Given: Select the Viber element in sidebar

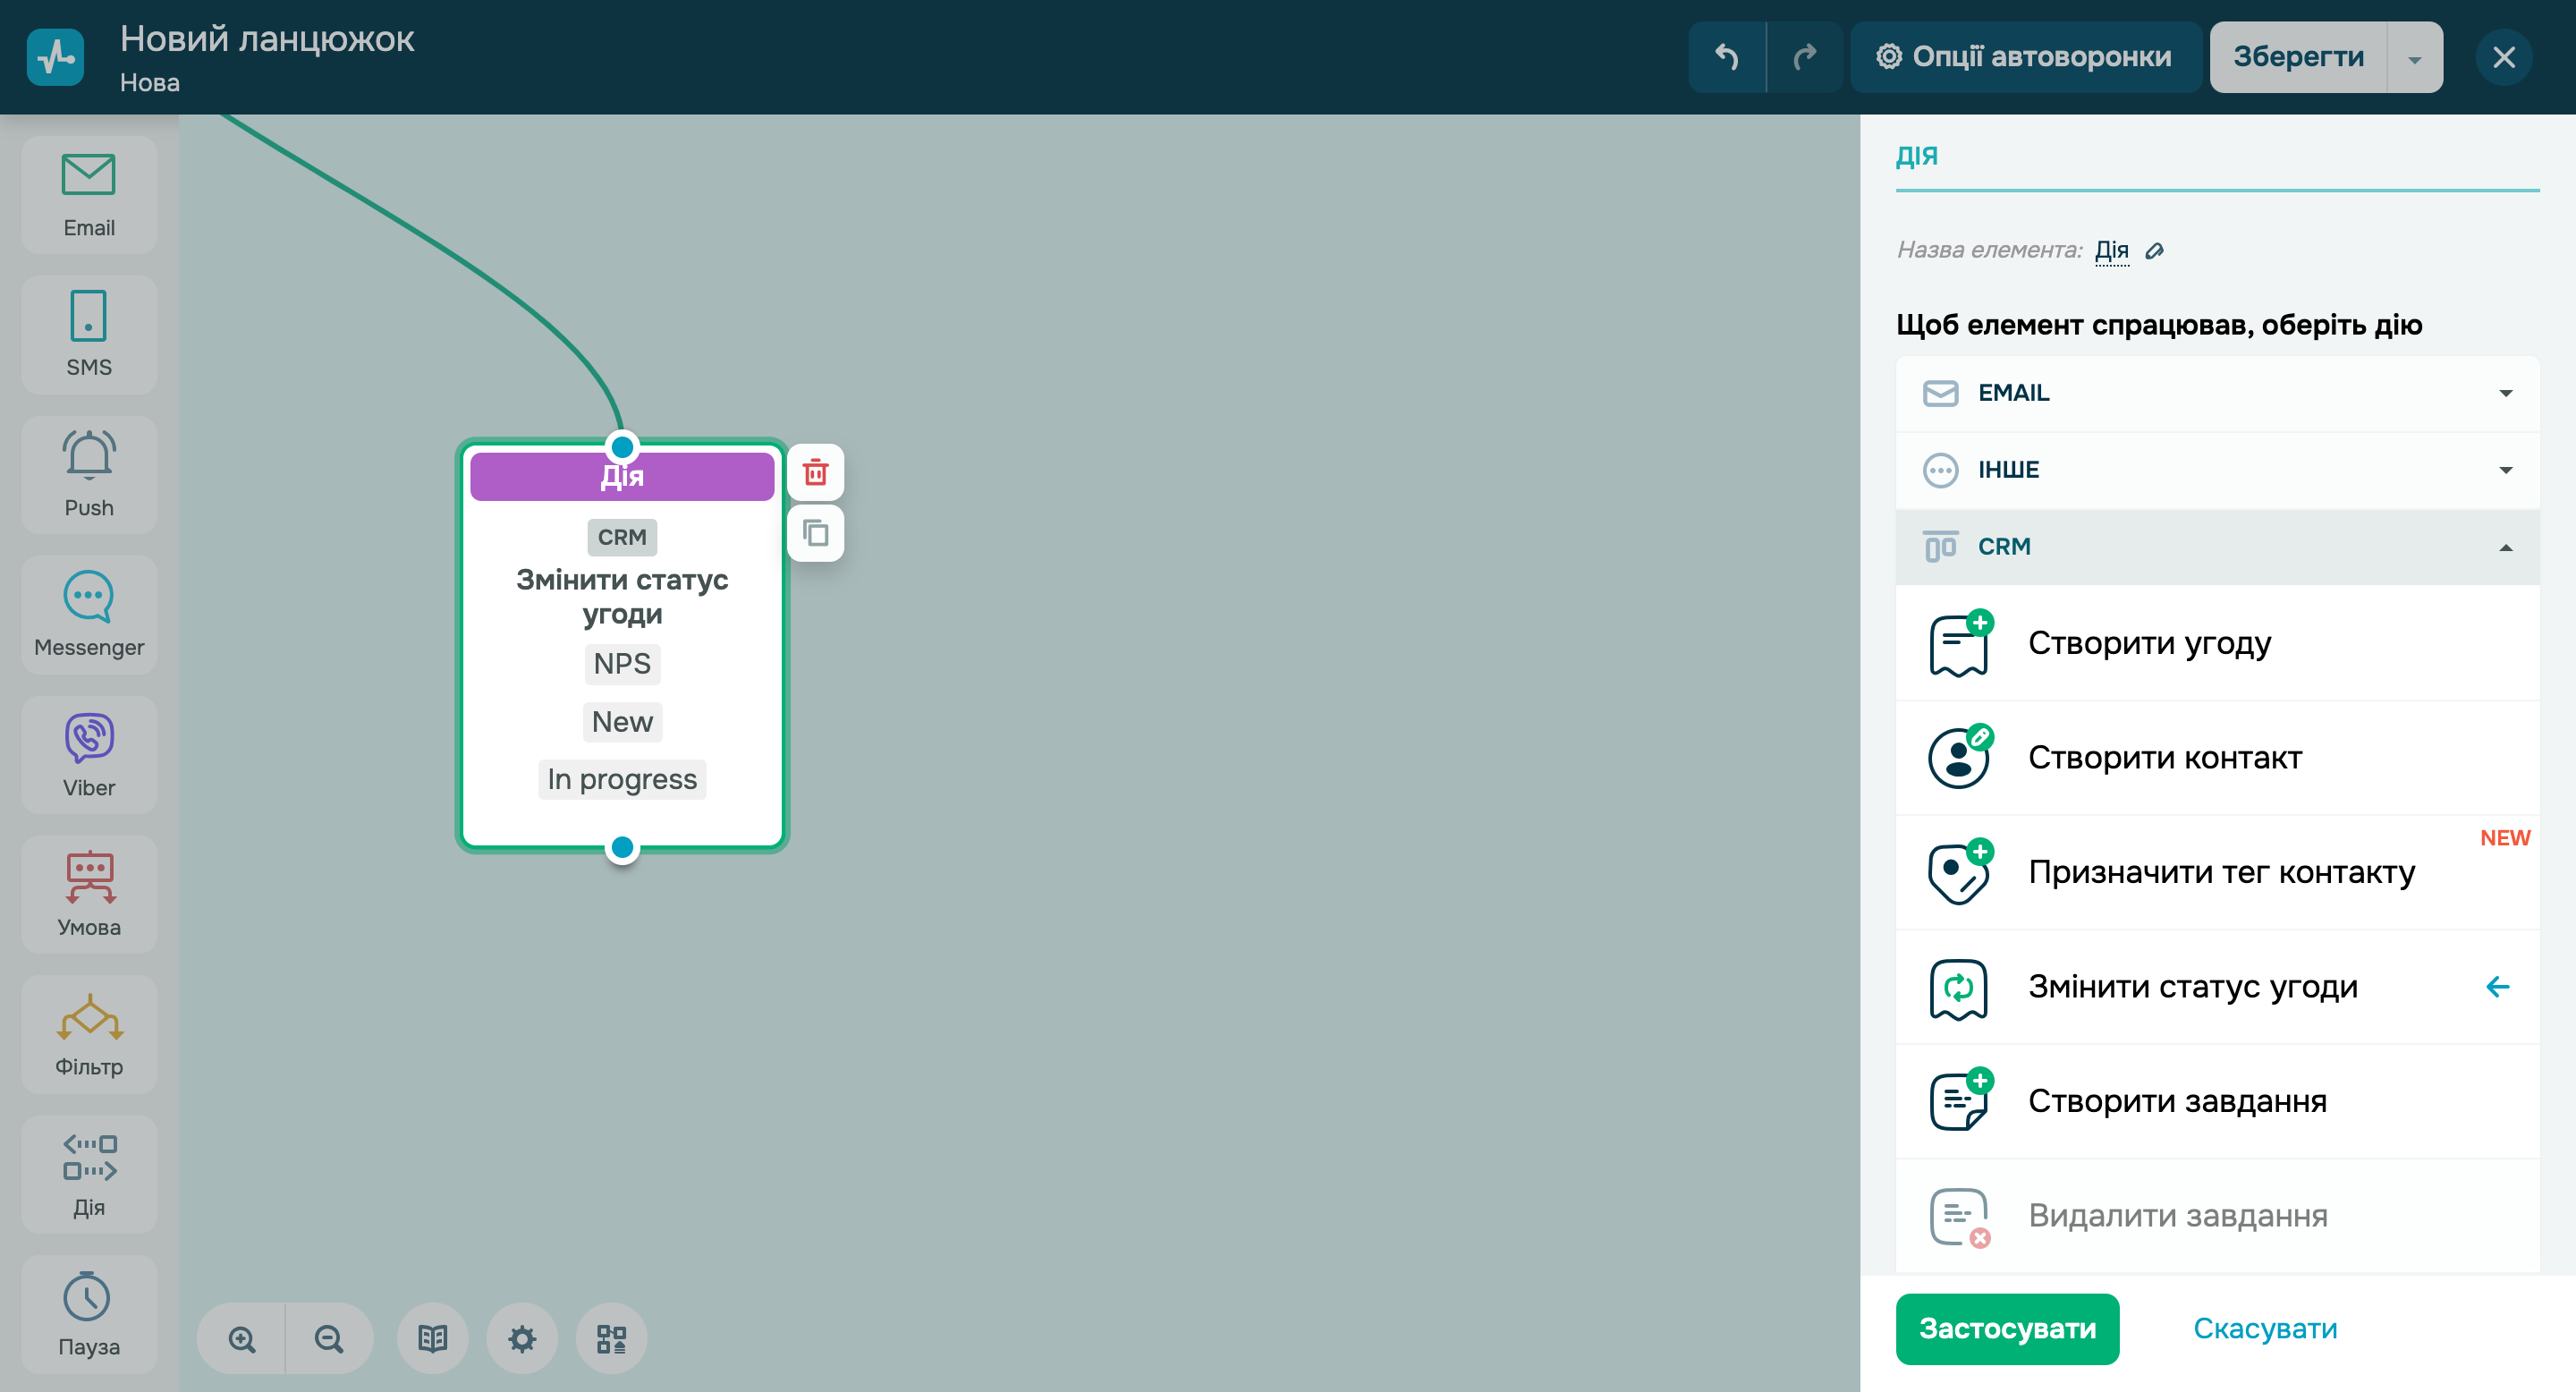Looking at the screenshot, I should tap(89, 755).
